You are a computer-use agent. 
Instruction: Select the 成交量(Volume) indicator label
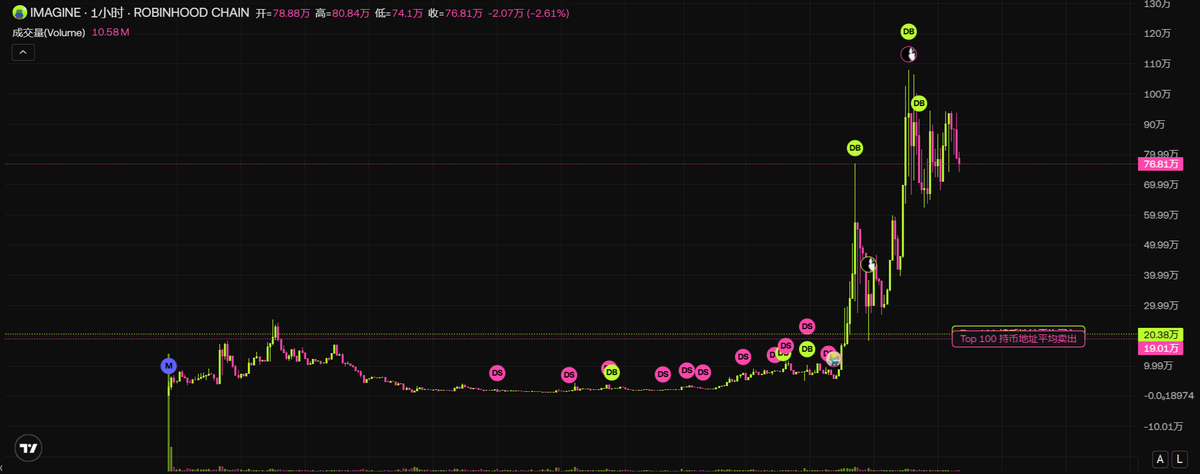49,32
